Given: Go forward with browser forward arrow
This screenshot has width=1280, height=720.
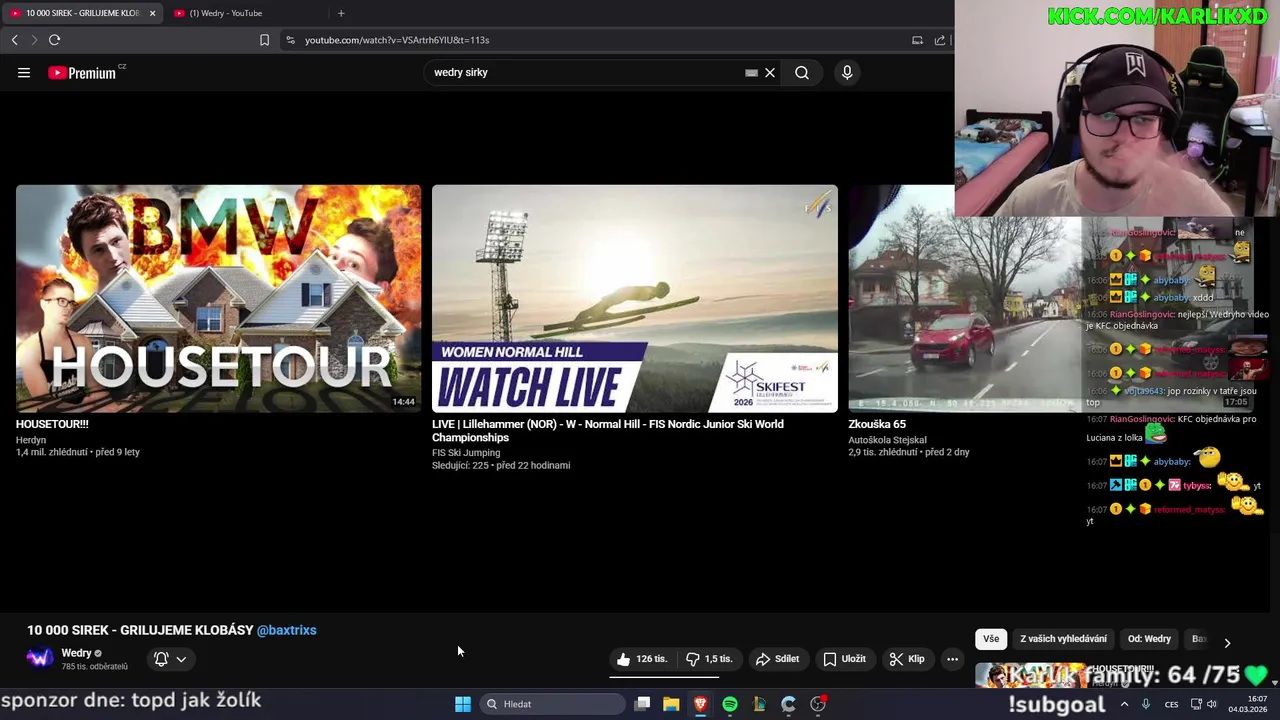Looking at the screenshot, I should (33, 40).
